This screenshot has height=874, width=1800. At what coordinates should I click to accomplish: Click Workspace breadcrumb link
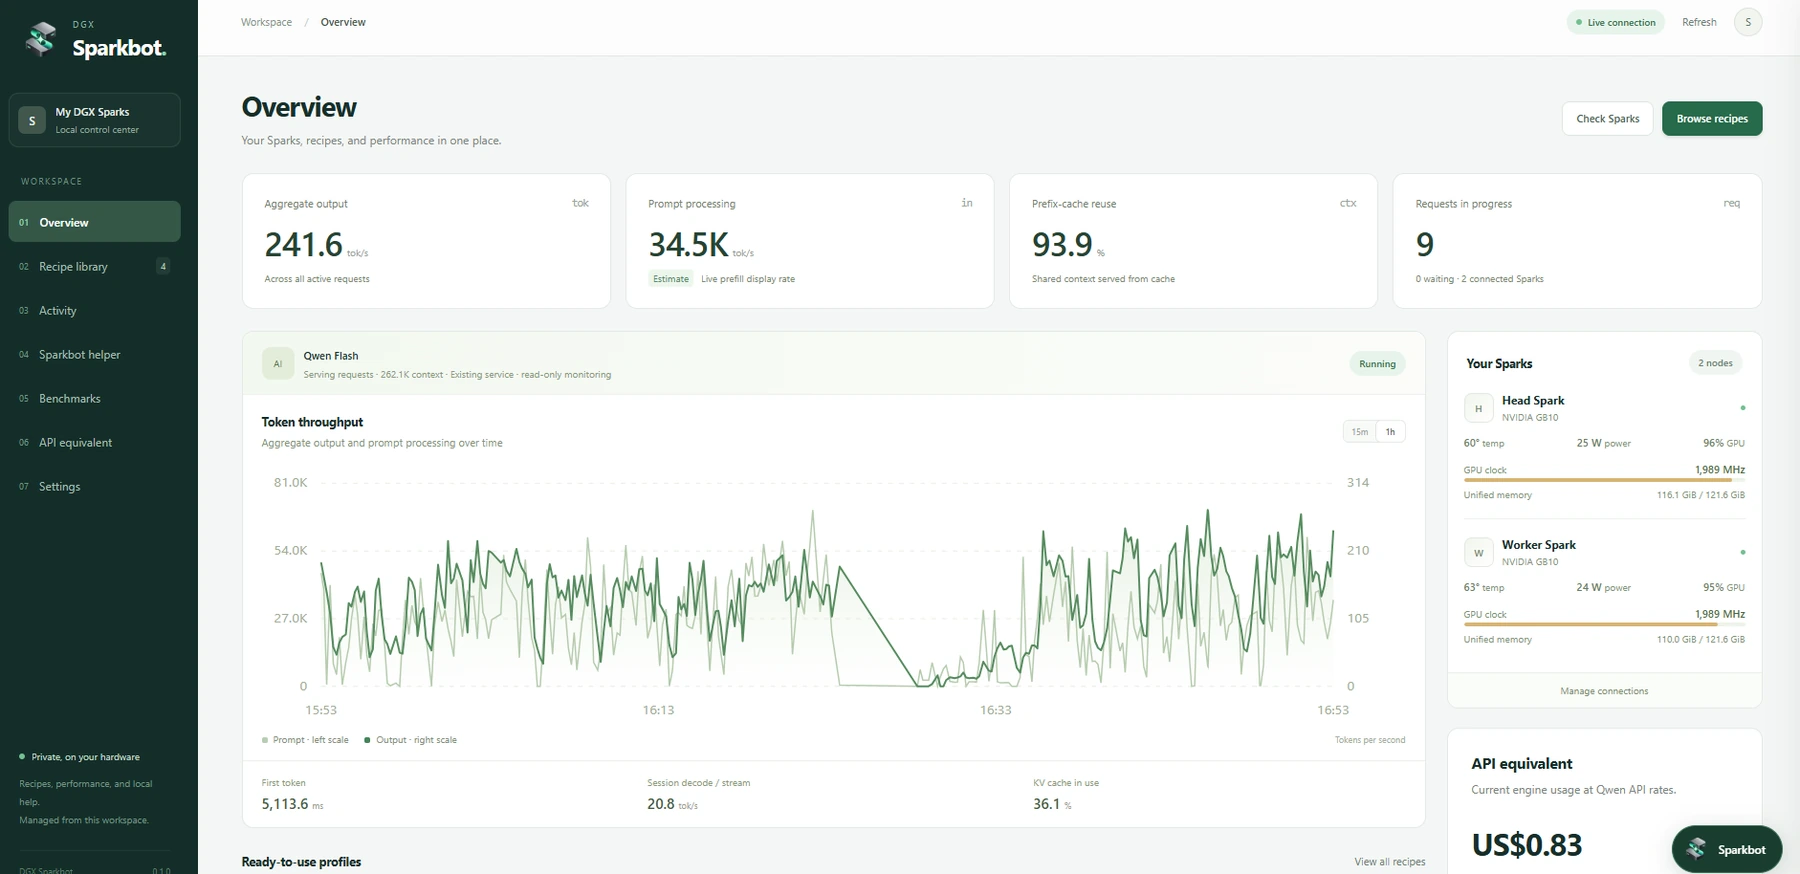tap(266, 22)
